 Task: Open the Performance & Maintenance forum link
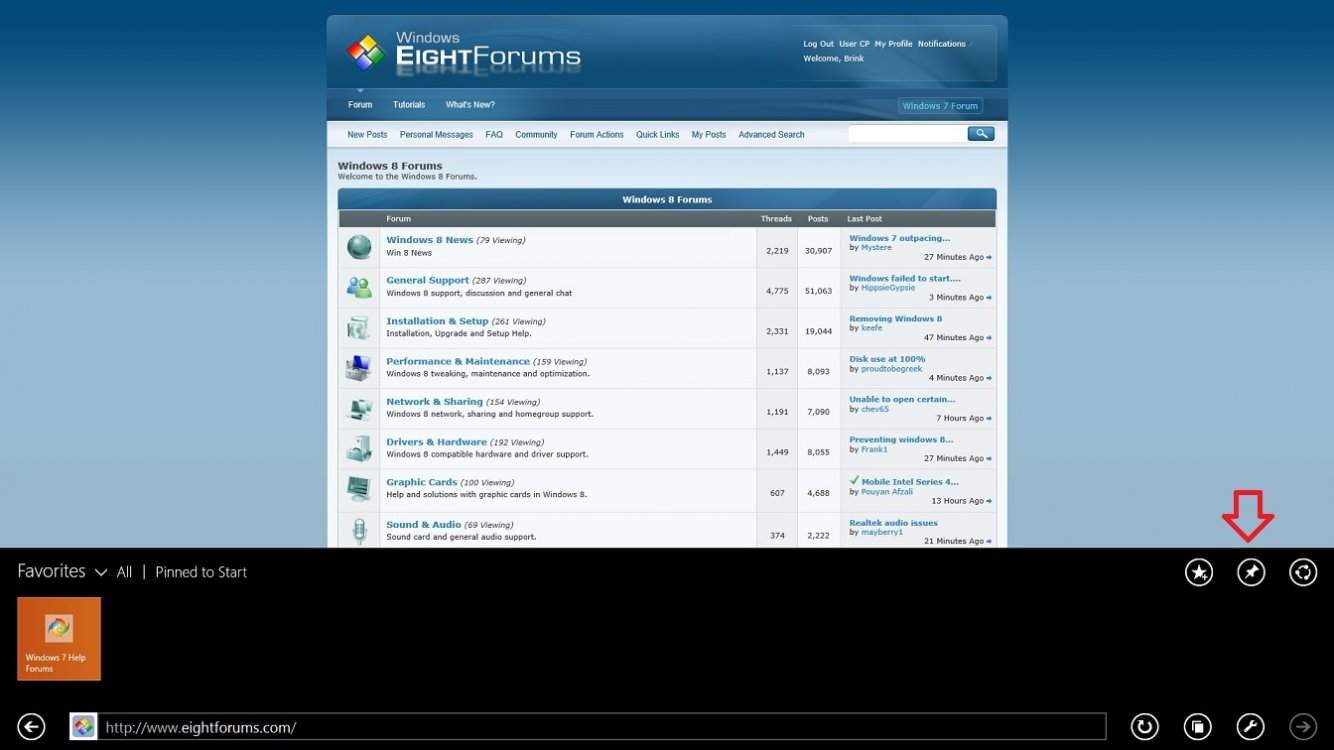tap(458, 361)
